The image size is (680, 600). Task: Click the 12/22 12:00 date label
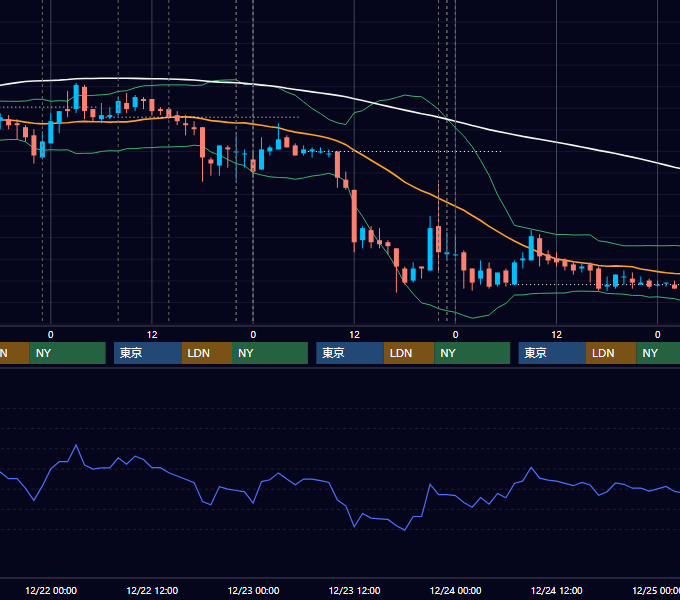point(152,590)
